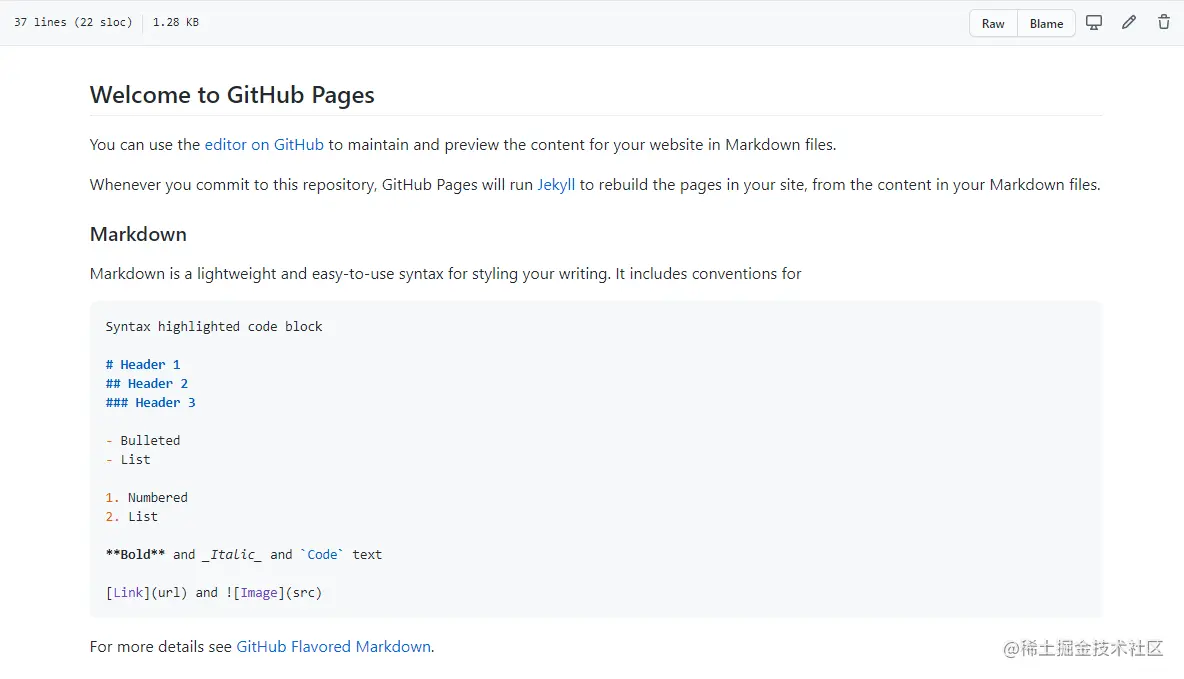1184x679 pixels.
Task: Click the `Code` text in code block
Action: (322, 554)
